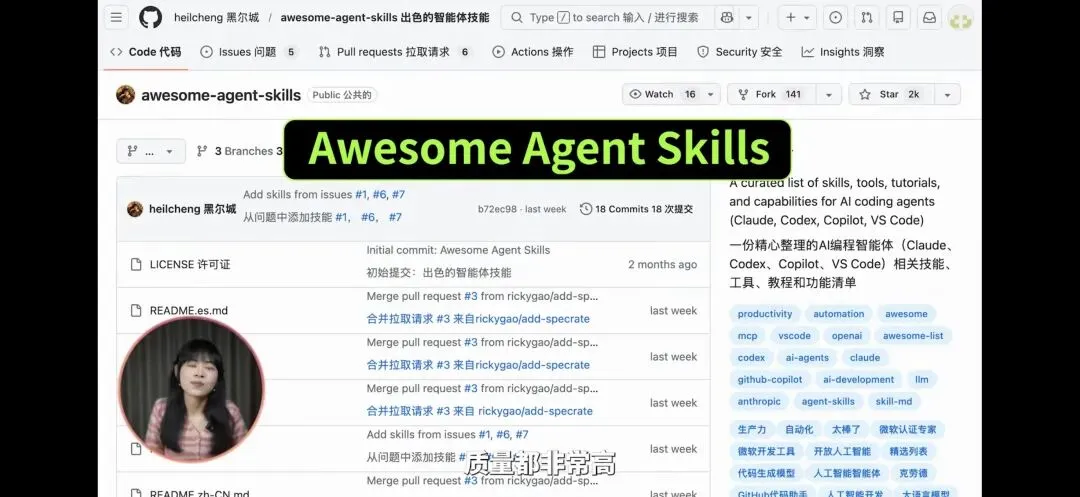Open the skill-md topic tag
This screenshot has height=497, width=1080.
point(894,401)
